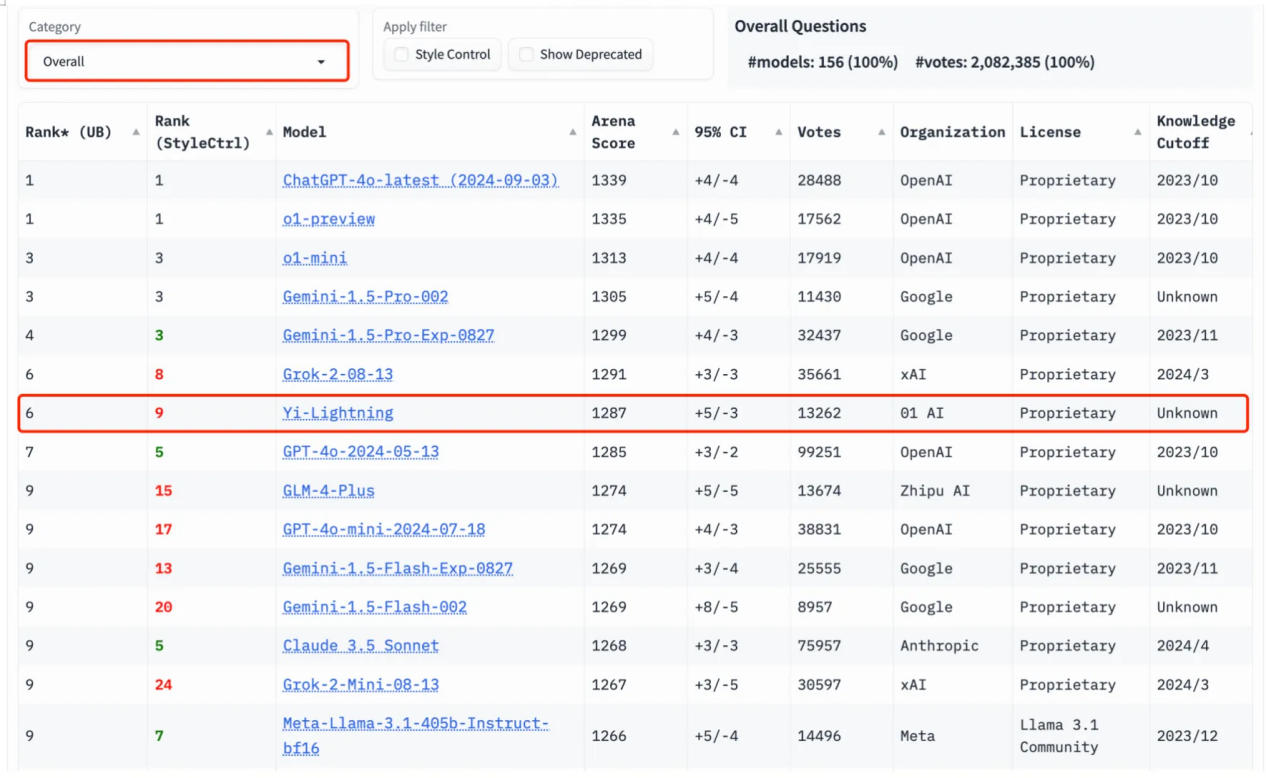The image size is (1266, 778).
Task: Click the Organization column header
Action: [952, 132]
